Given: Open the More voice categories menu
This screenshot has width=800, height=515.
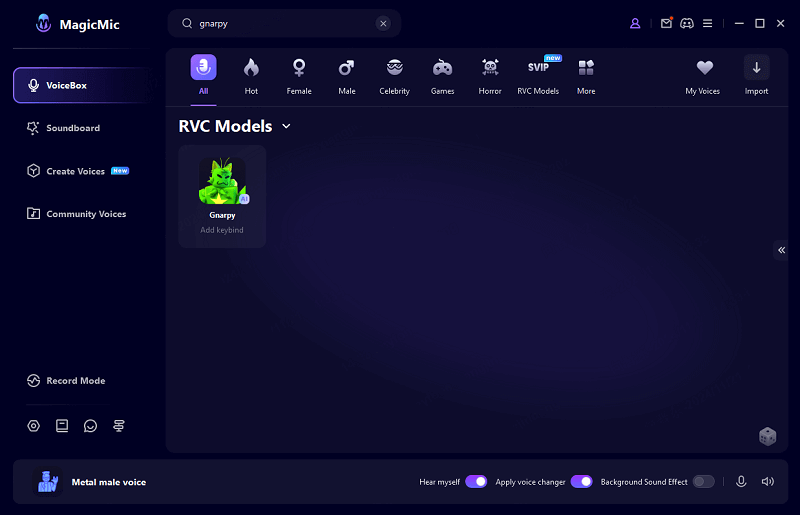Looking at the screenshot, I should click(586, 76).
